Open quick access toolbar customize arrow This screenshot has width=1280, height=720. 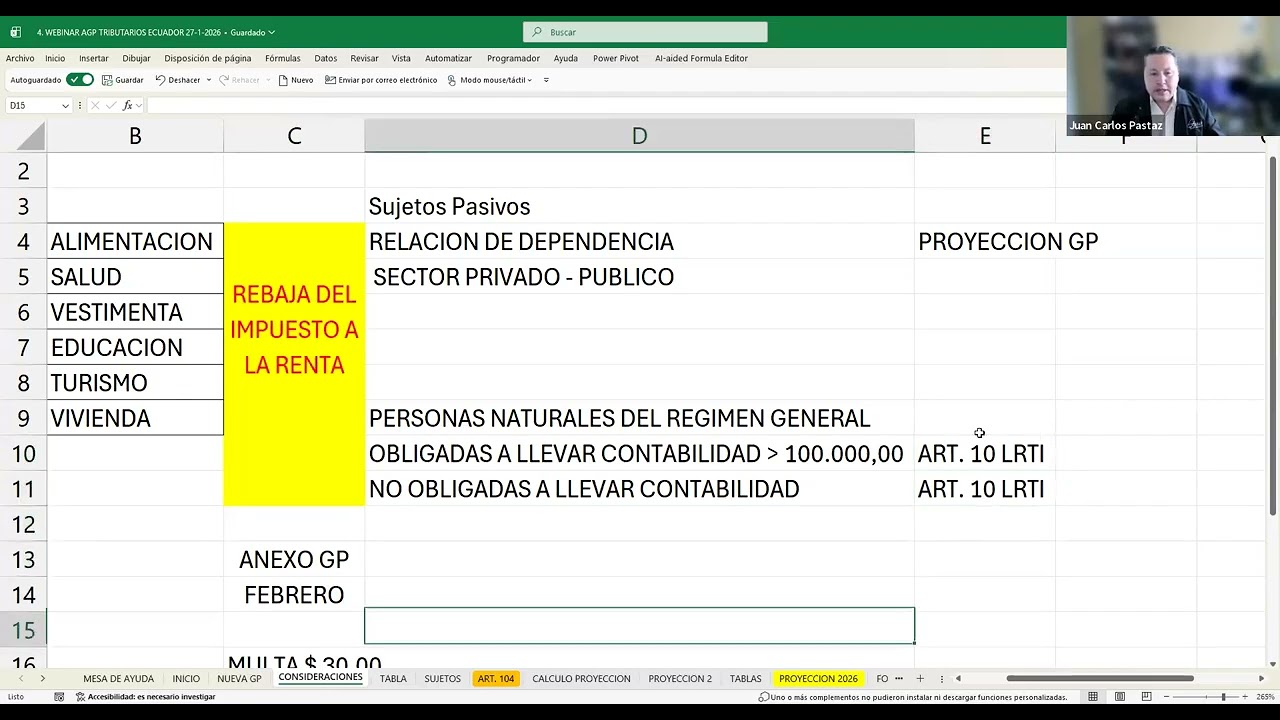point(546,80)
